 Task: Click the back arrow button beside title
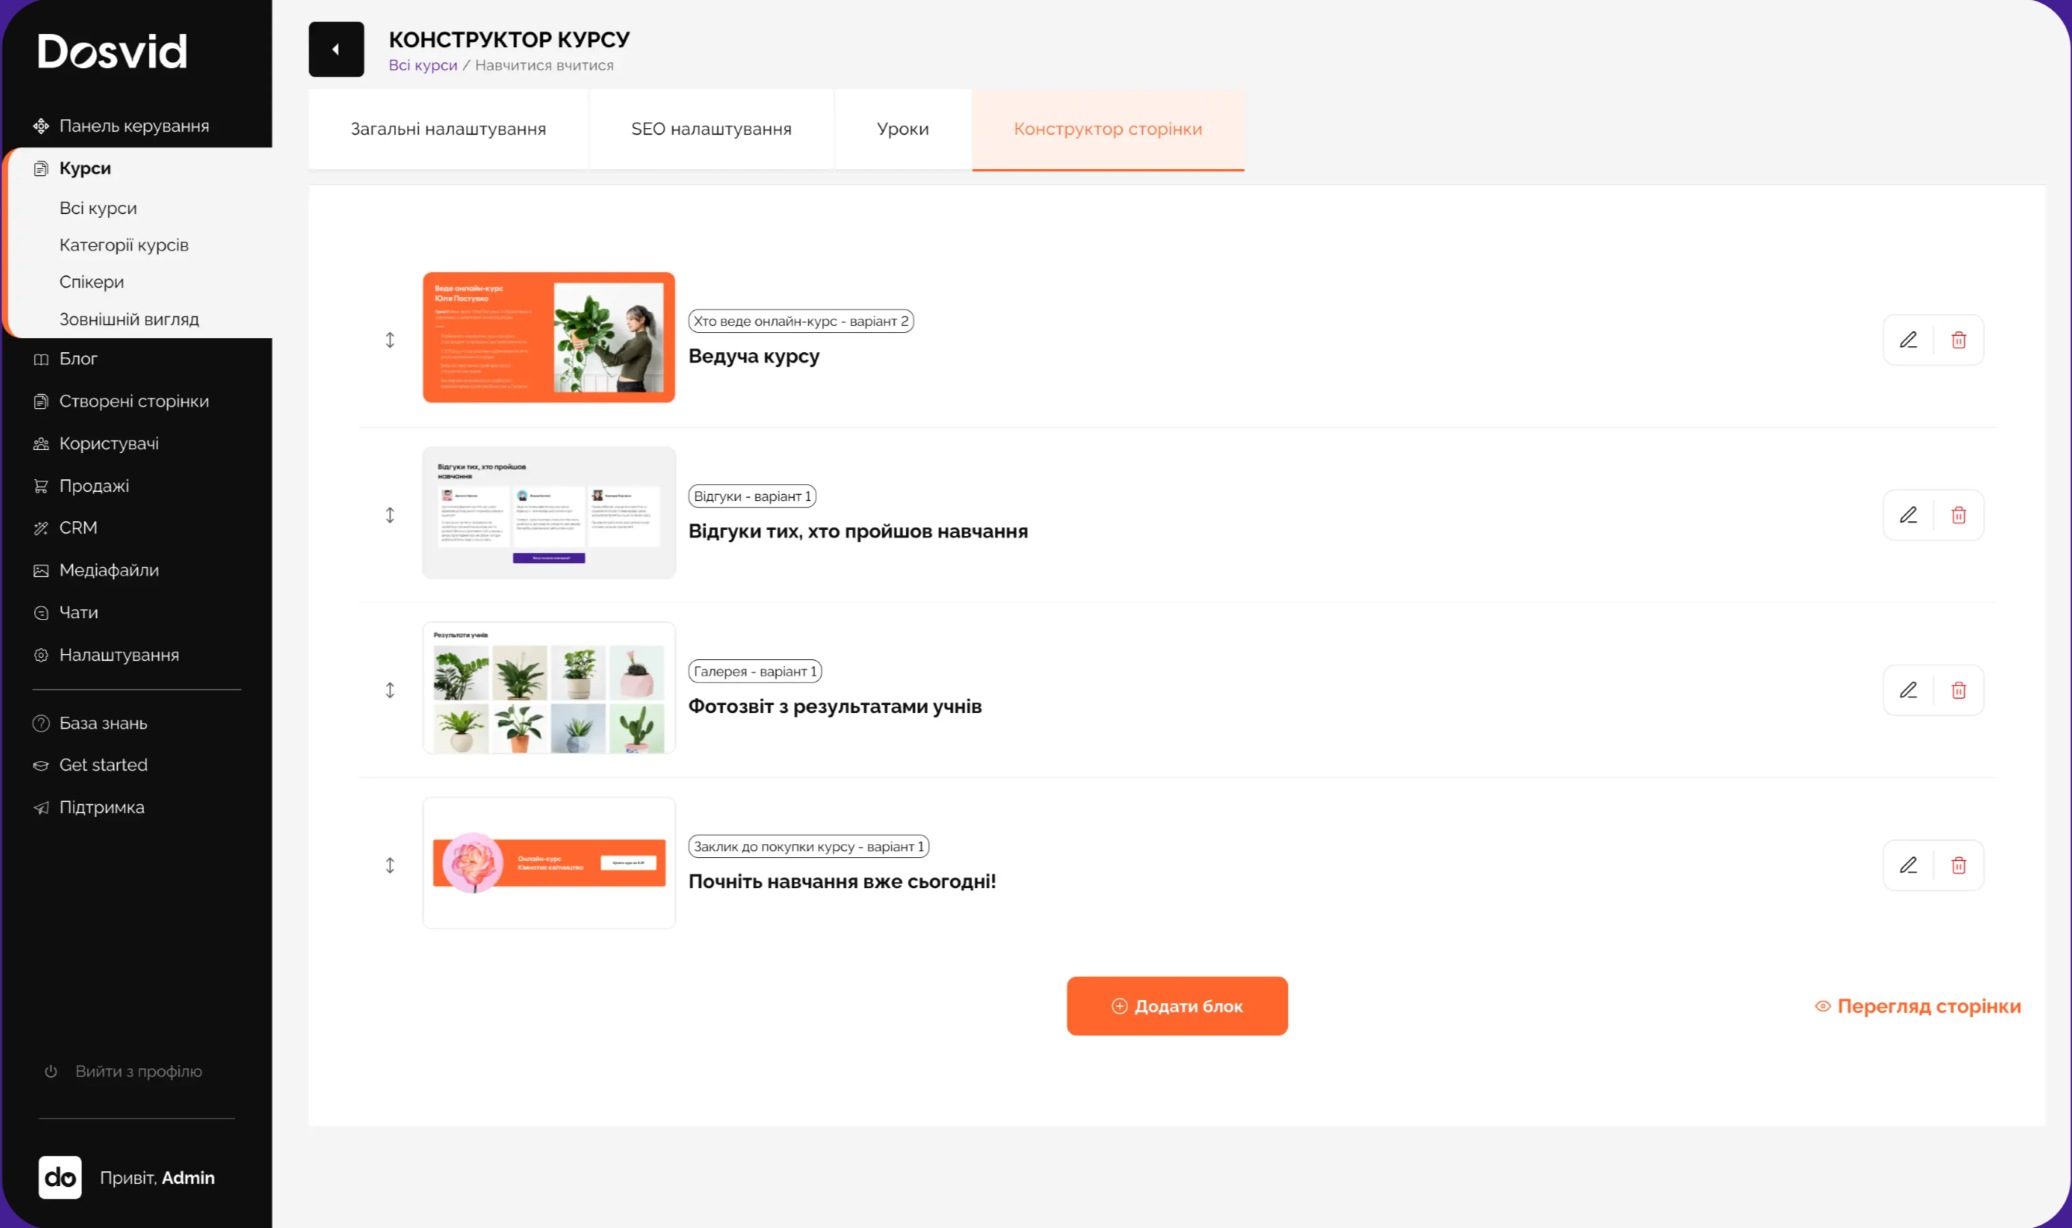pyautogui.click(x=336, y=49)
